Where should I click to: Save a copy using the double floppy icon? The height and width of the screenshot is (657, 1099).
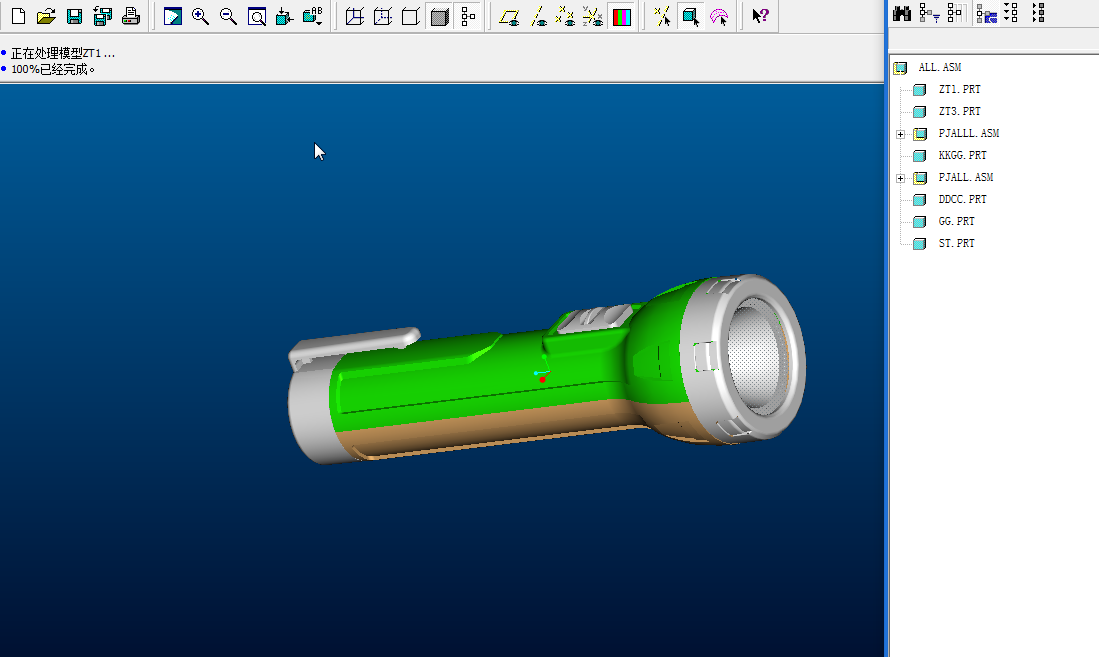pyautogui.click(x=102, y=16)
